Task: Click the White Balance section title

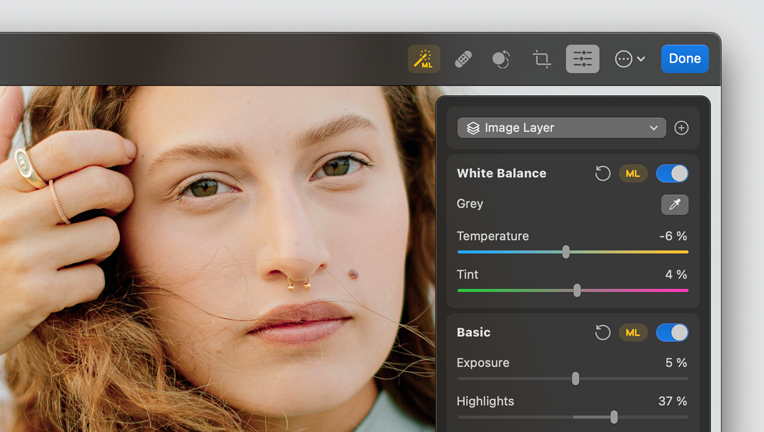Action: pyautogui.click(x=501, y=173)
